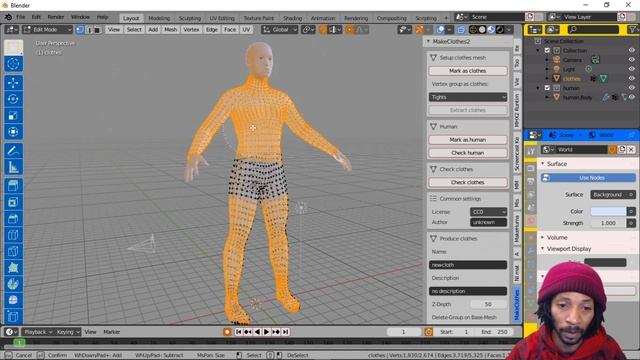The image size is (640, 360).
Task: Hide the Camera with its eye icon
Action: pyautogui.click(x=631, y=60)
